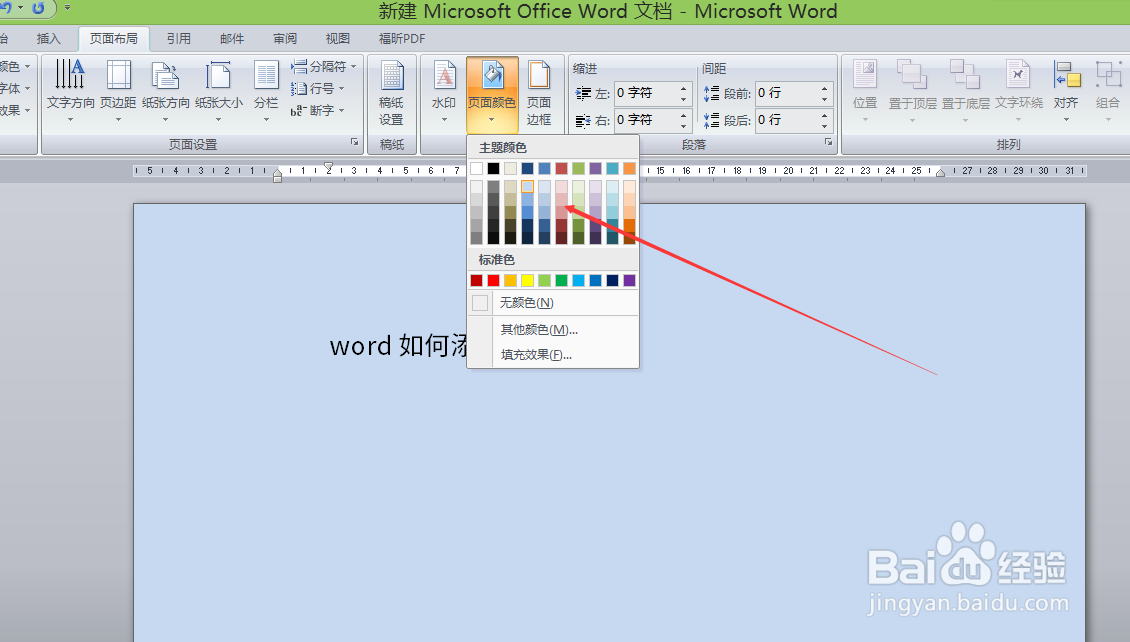The image size is (1130, 642).
Task: Open the customize quick access toolbar dropdown
Action: click(x=68, y=8)
